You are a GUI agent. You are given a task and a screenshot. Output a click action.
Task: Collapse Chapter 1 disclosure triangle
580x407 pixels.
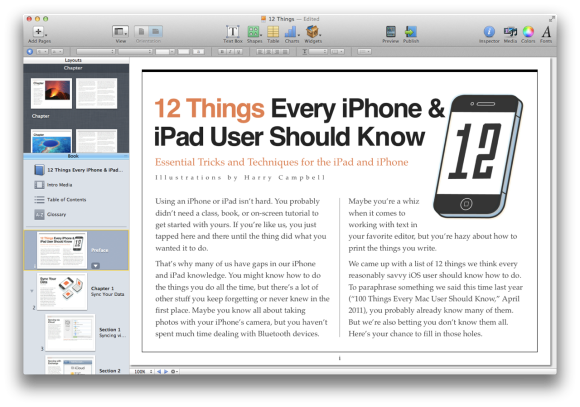click(32, 291)
